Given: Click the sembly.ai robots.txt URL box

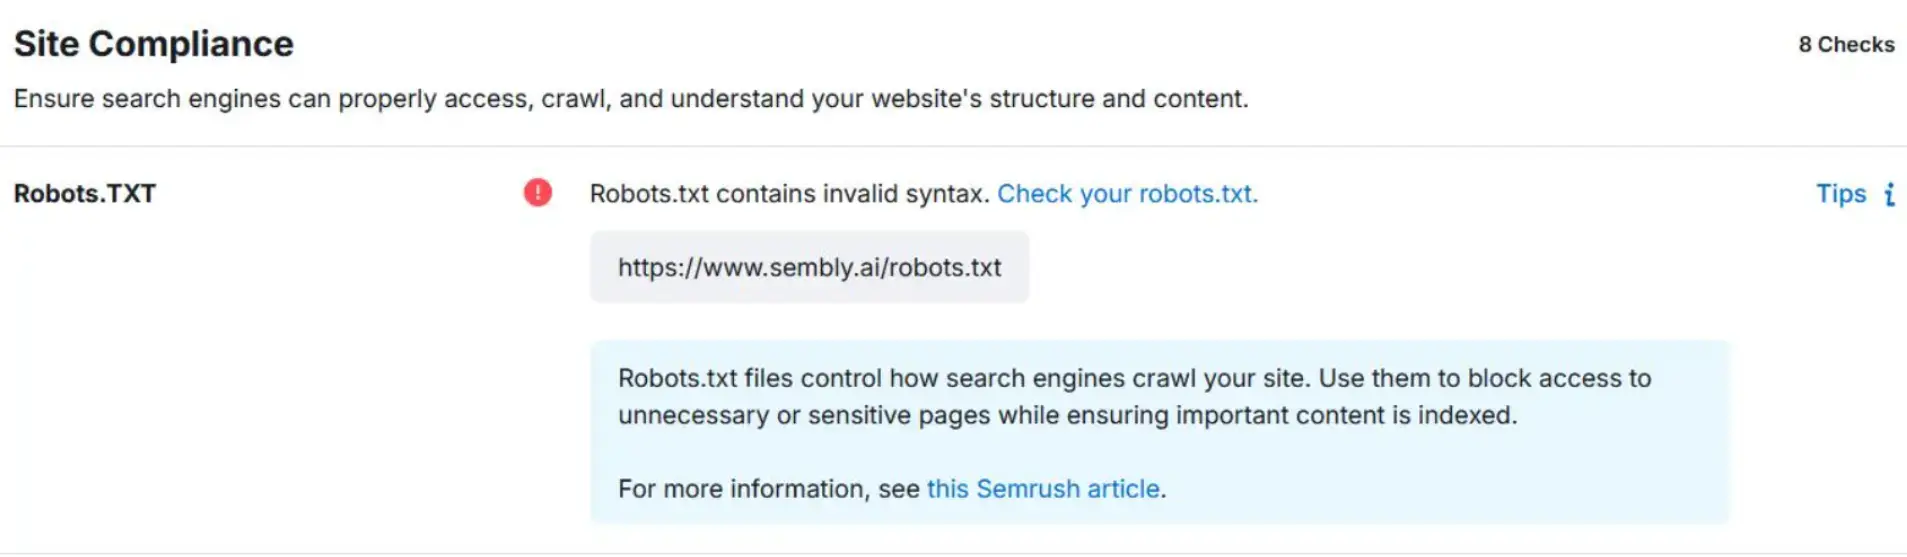Looking at the screenshot, I should pos(809,267).
